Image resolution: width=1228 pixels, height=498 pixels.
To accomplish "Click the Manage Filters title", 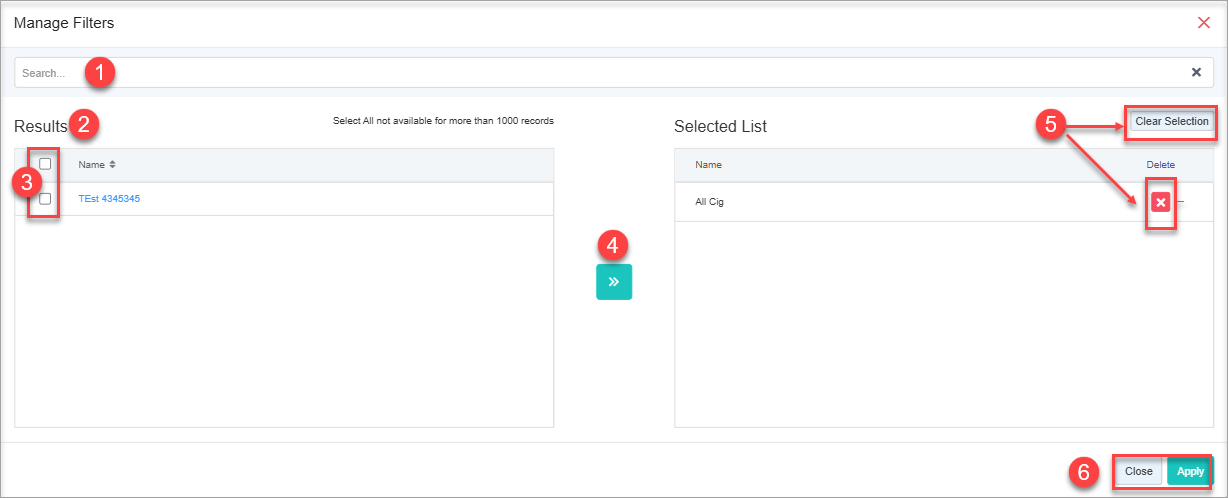I will pyautogui.click(x=64, y=22).
